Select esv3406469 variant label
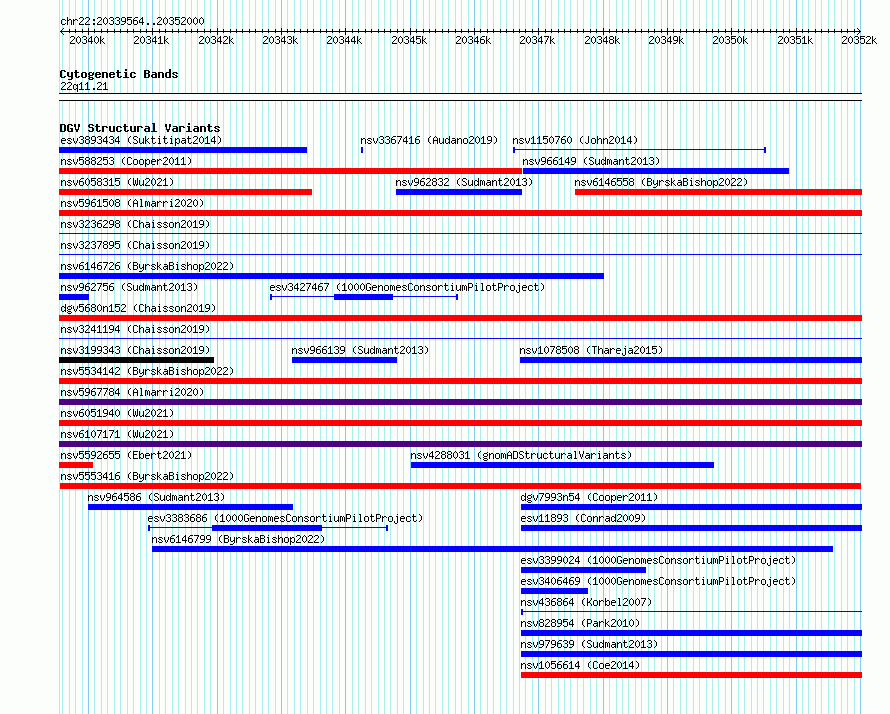Screen dimensions: 890x714 pyautogui.click(x=658, y=581)
